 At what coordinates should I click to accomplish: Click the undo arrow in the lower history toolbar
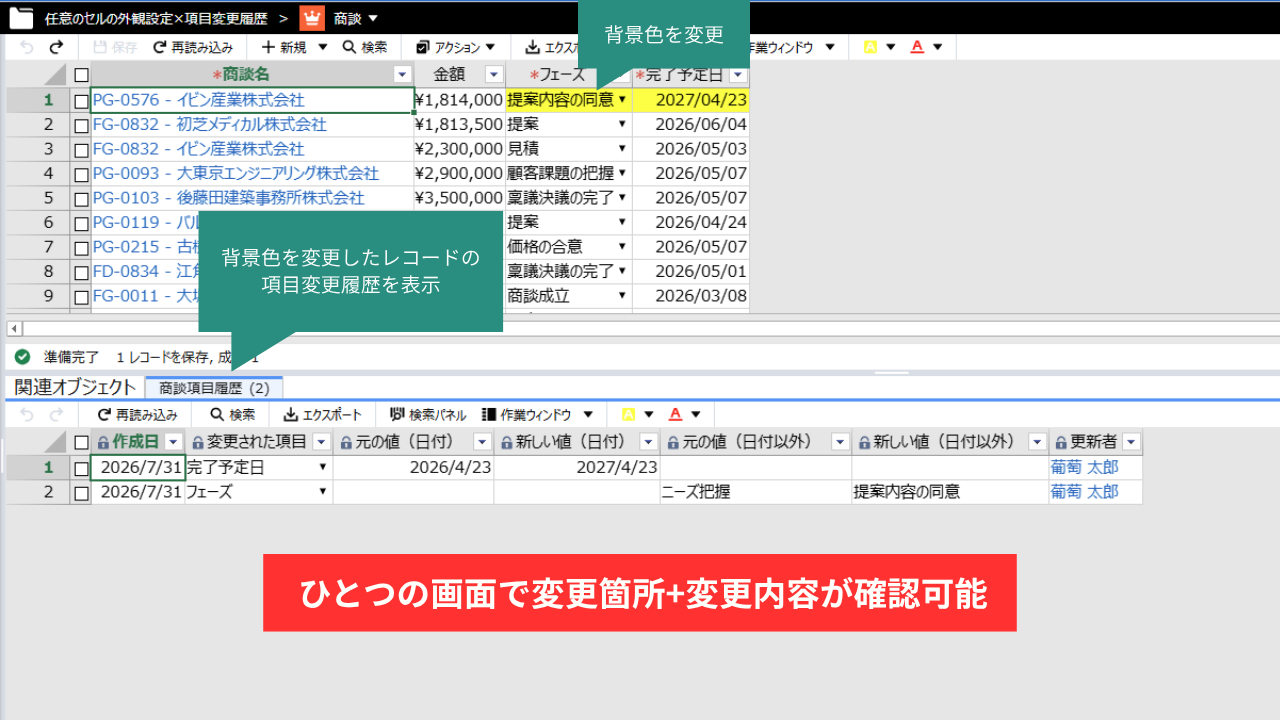27,414
